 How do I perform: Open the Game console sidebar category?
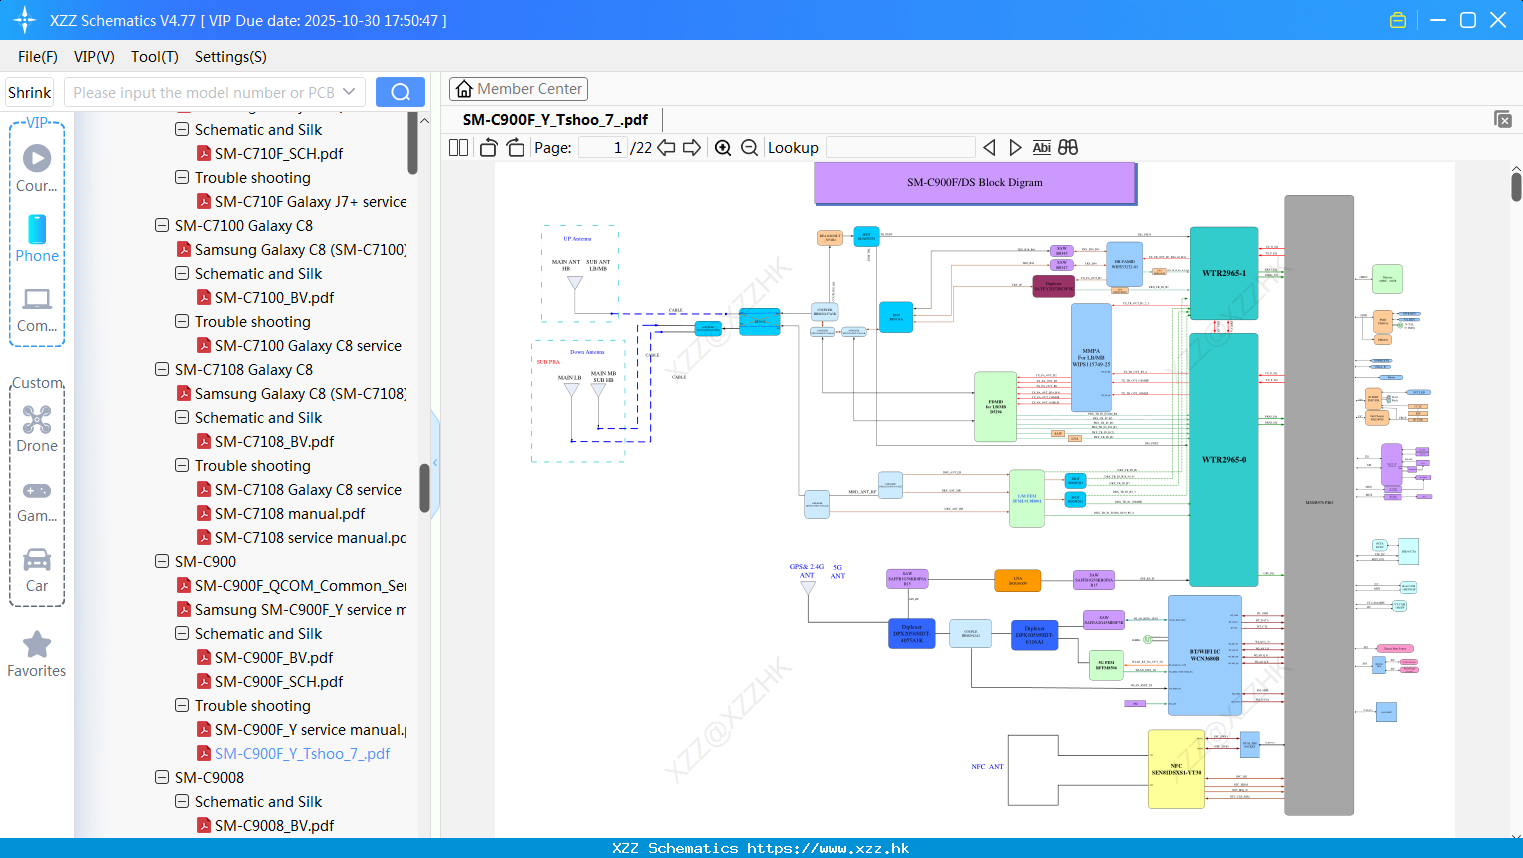(x=37, y=500)
